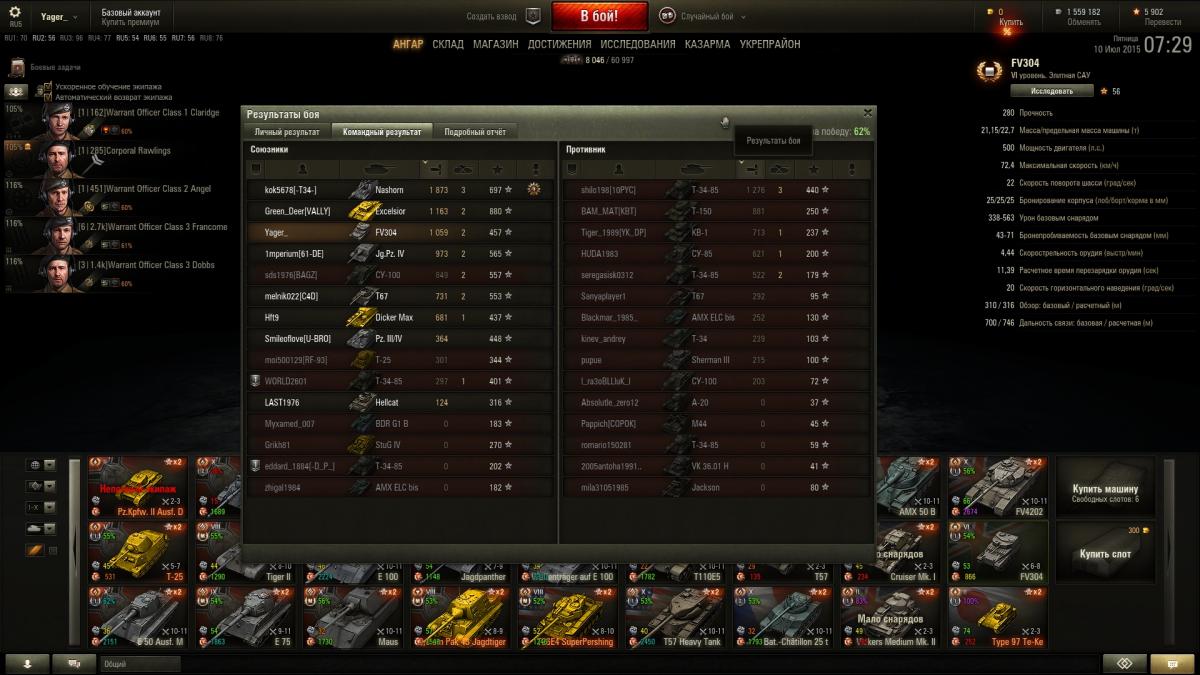Switch to the СКЛАД menu
1200x675 pixels.
[x=448, y=45]
